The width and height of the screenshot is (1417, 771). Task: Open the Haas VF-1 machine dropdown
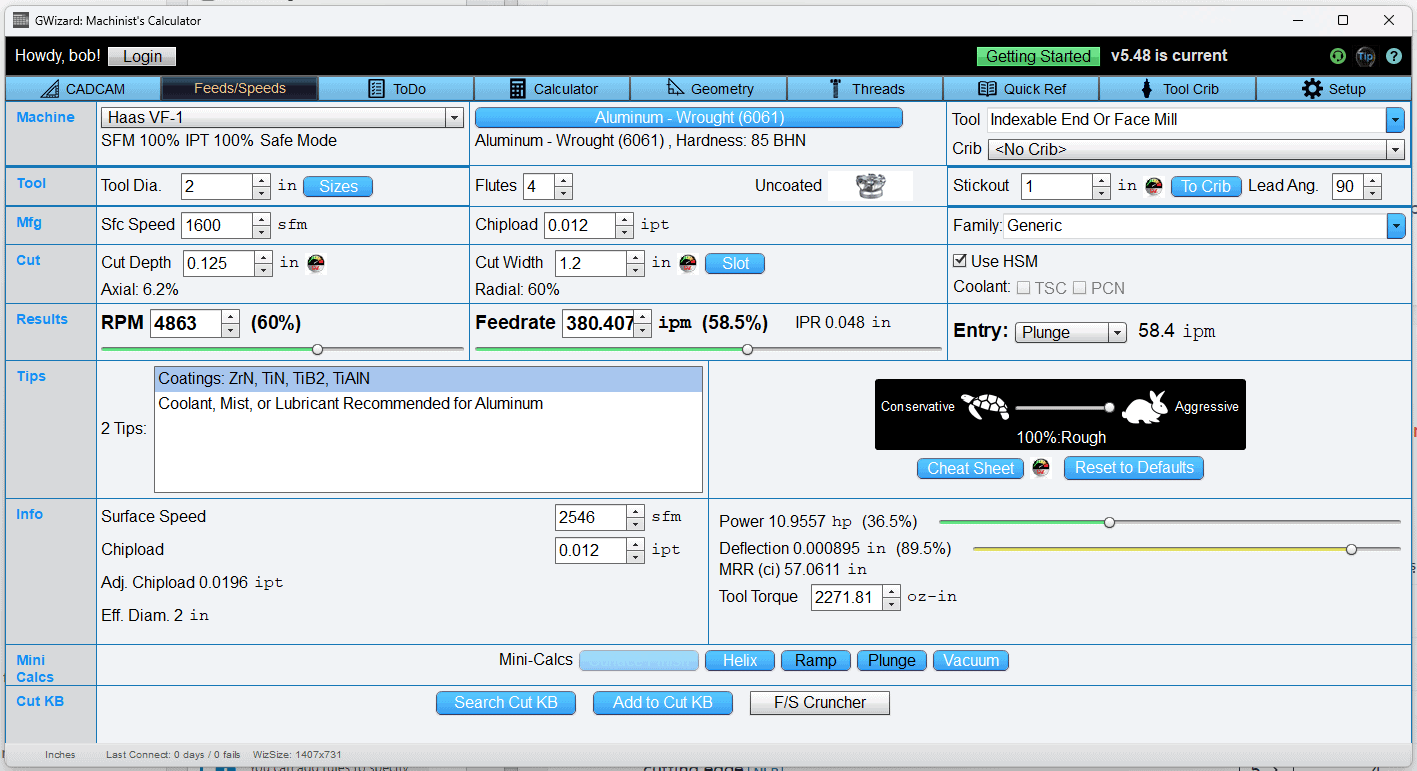(455, 117)
